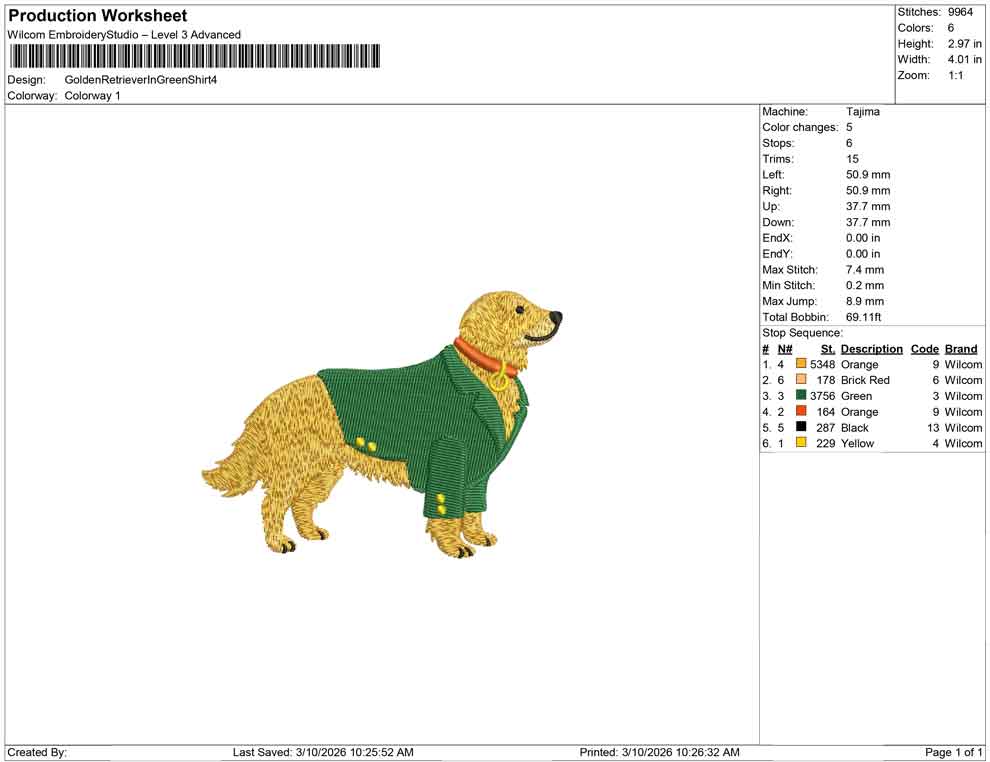990x762 pixels.
Task: Click the Description column header
Action: [871, 348]
